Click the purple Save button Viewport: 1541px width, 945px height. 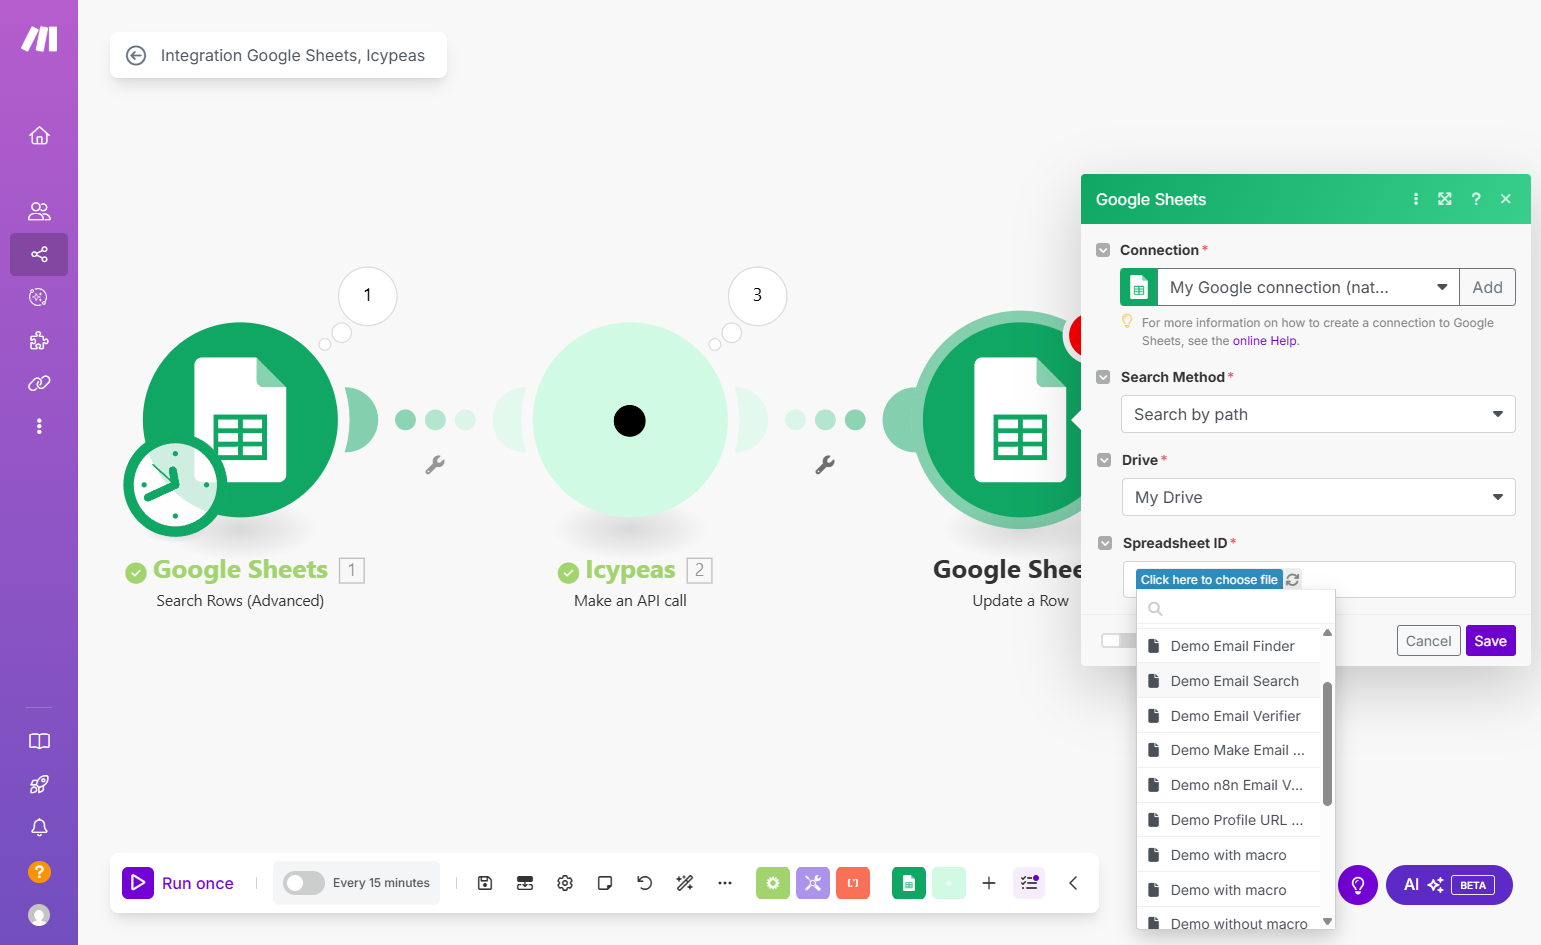pyautogui.click(x=1490, y=641)
